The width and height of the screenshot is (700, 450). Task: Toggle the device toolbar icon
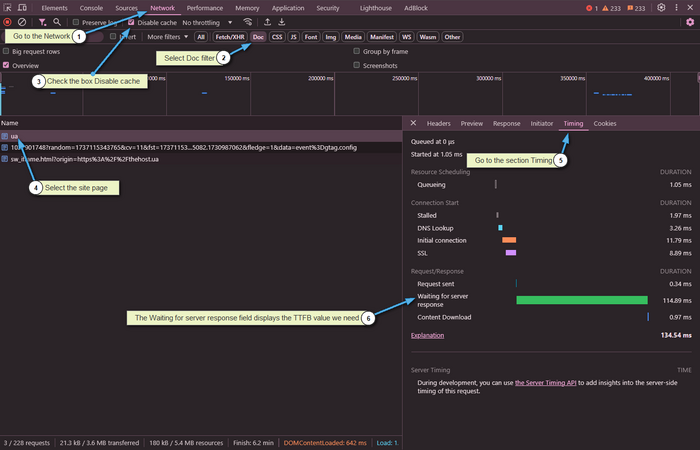pos(22,8)
